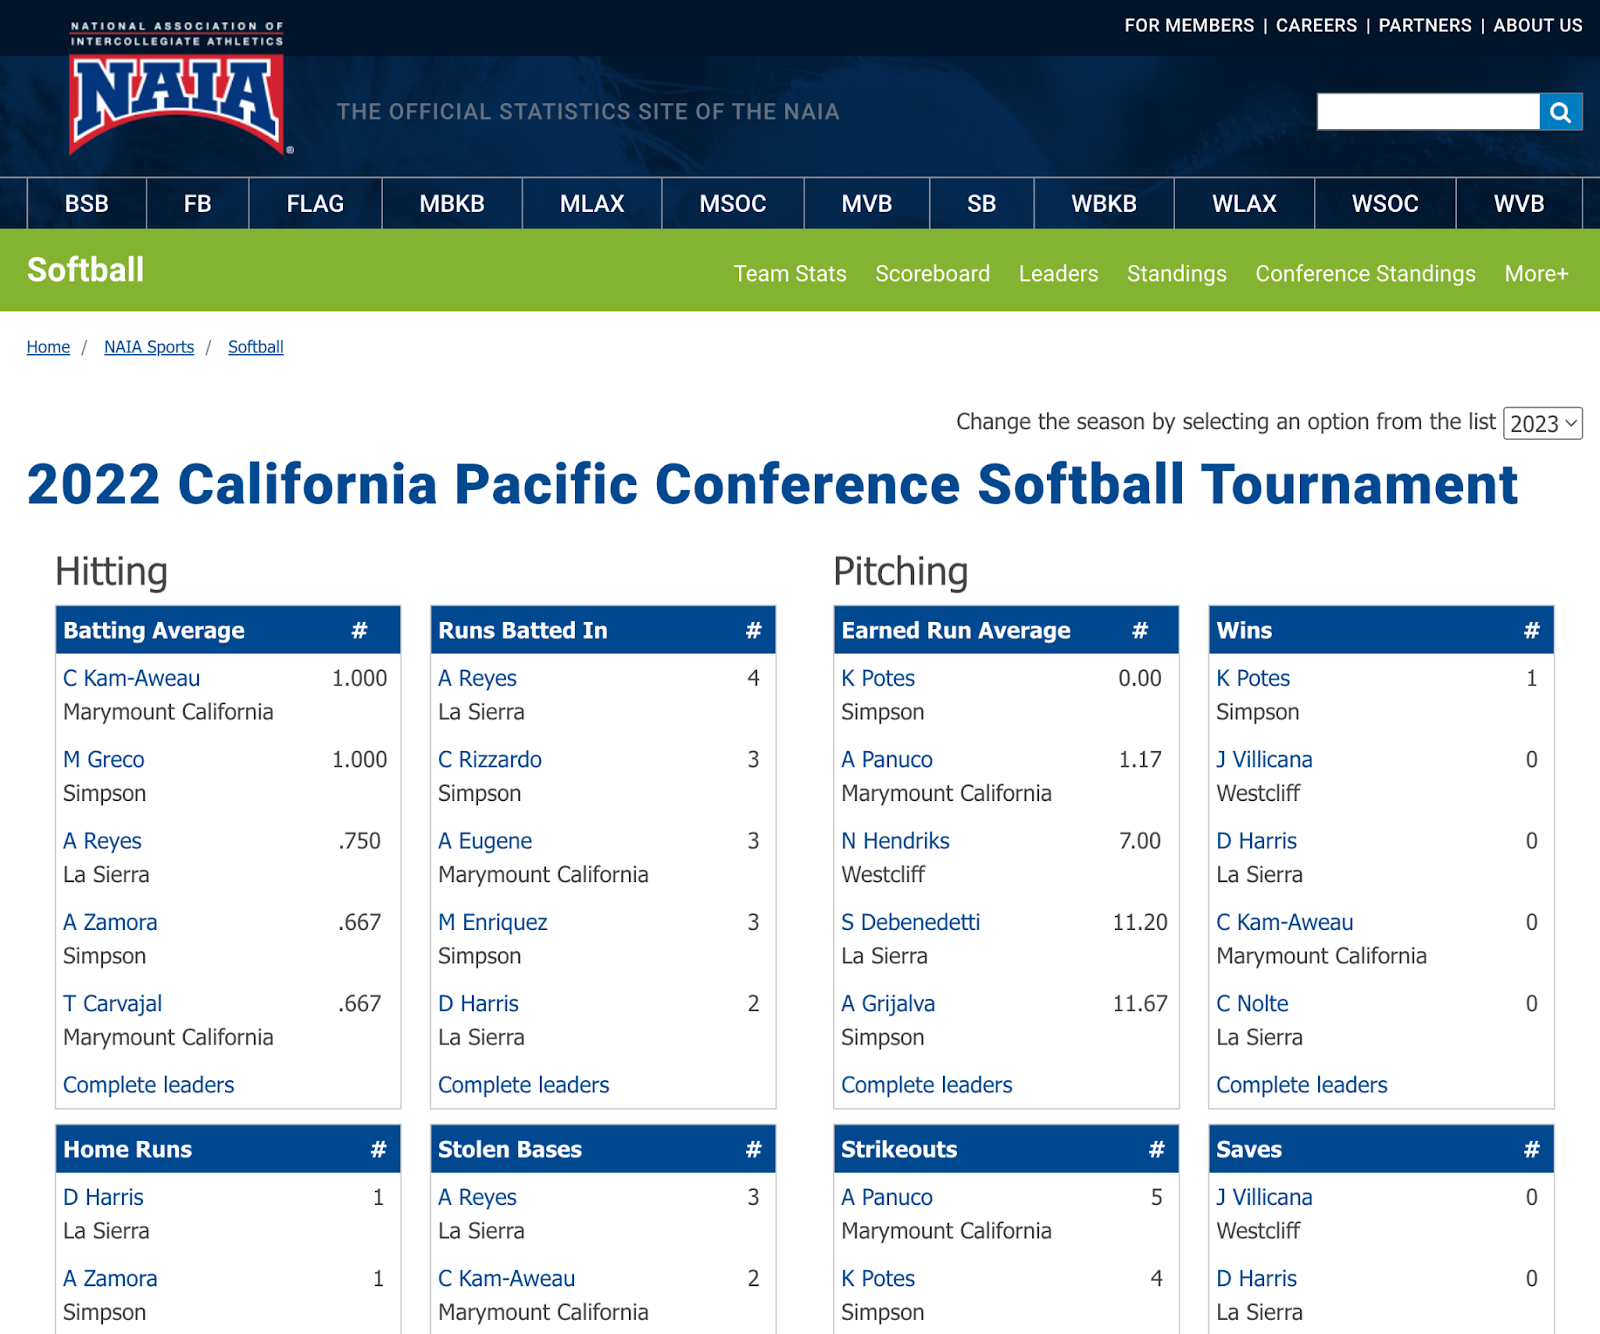Click the Softball heading in green bar
The width and height of the screenshot is (1600, 1334).
tap(86, 270)
